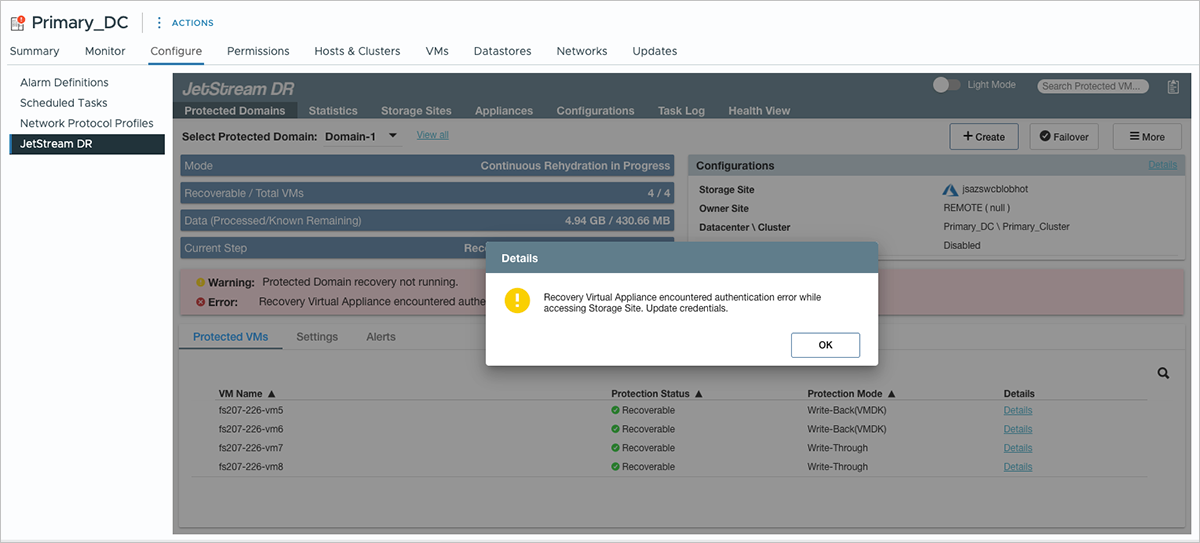Open Details link for fs207-226-vm6

(x=1017, y=429)
